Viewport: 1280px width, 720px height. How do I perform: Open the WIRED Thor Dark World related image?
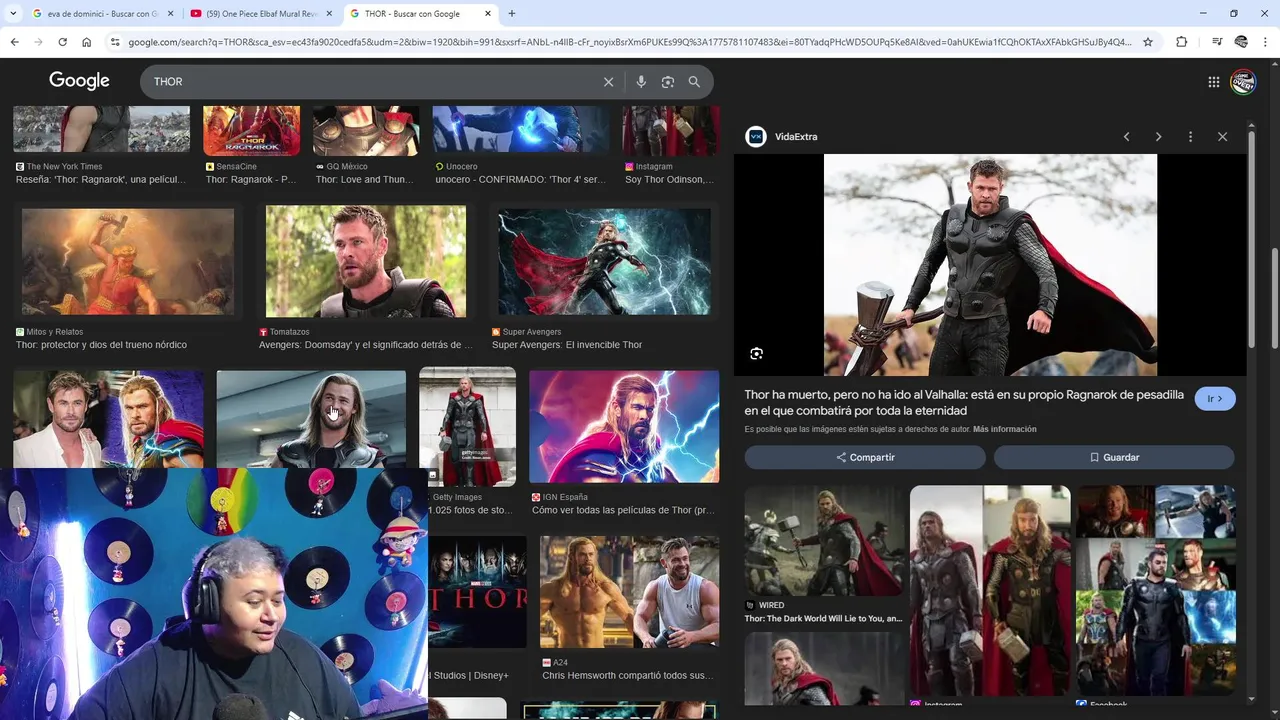point(824,540)
